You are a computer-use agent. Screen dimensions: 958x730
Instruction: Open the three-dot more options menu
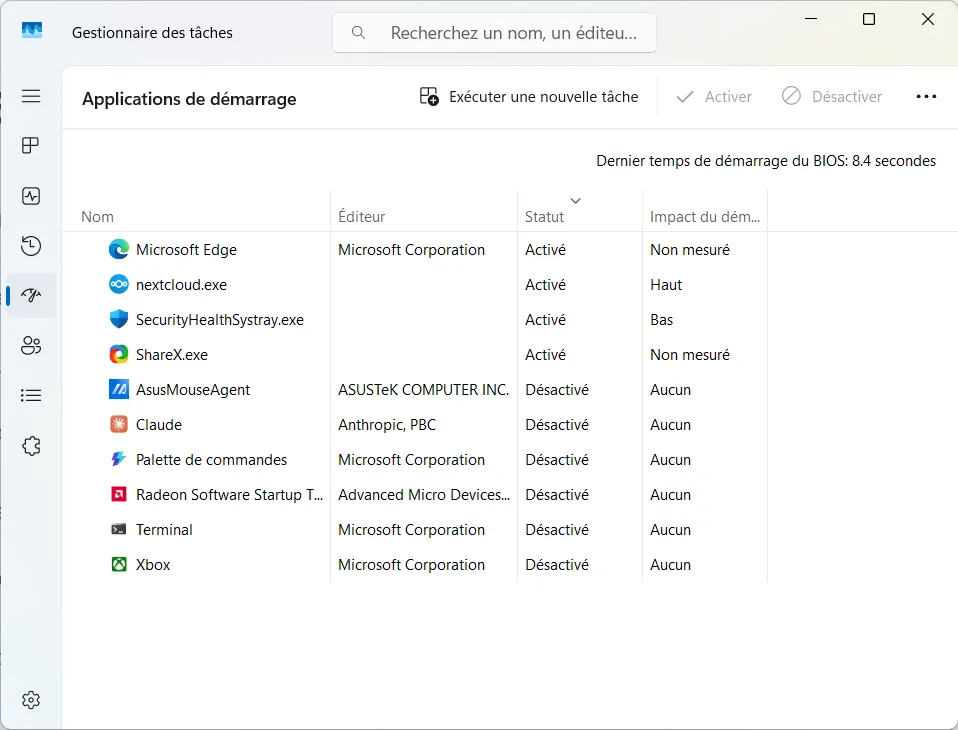click(x=926, y=97)
